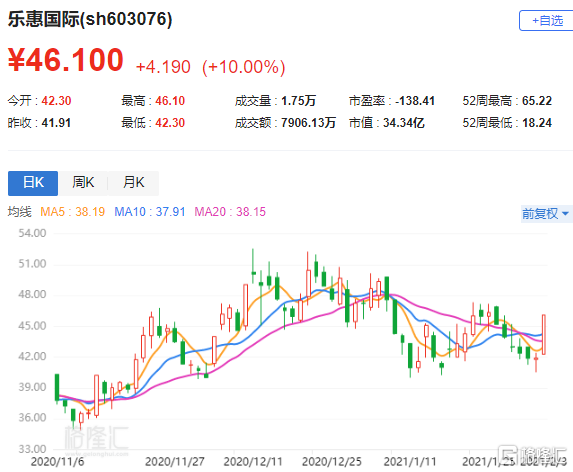Screen dimensions: 573x472
Task: Click the change amount +4.190
Action: click(163, 67)
